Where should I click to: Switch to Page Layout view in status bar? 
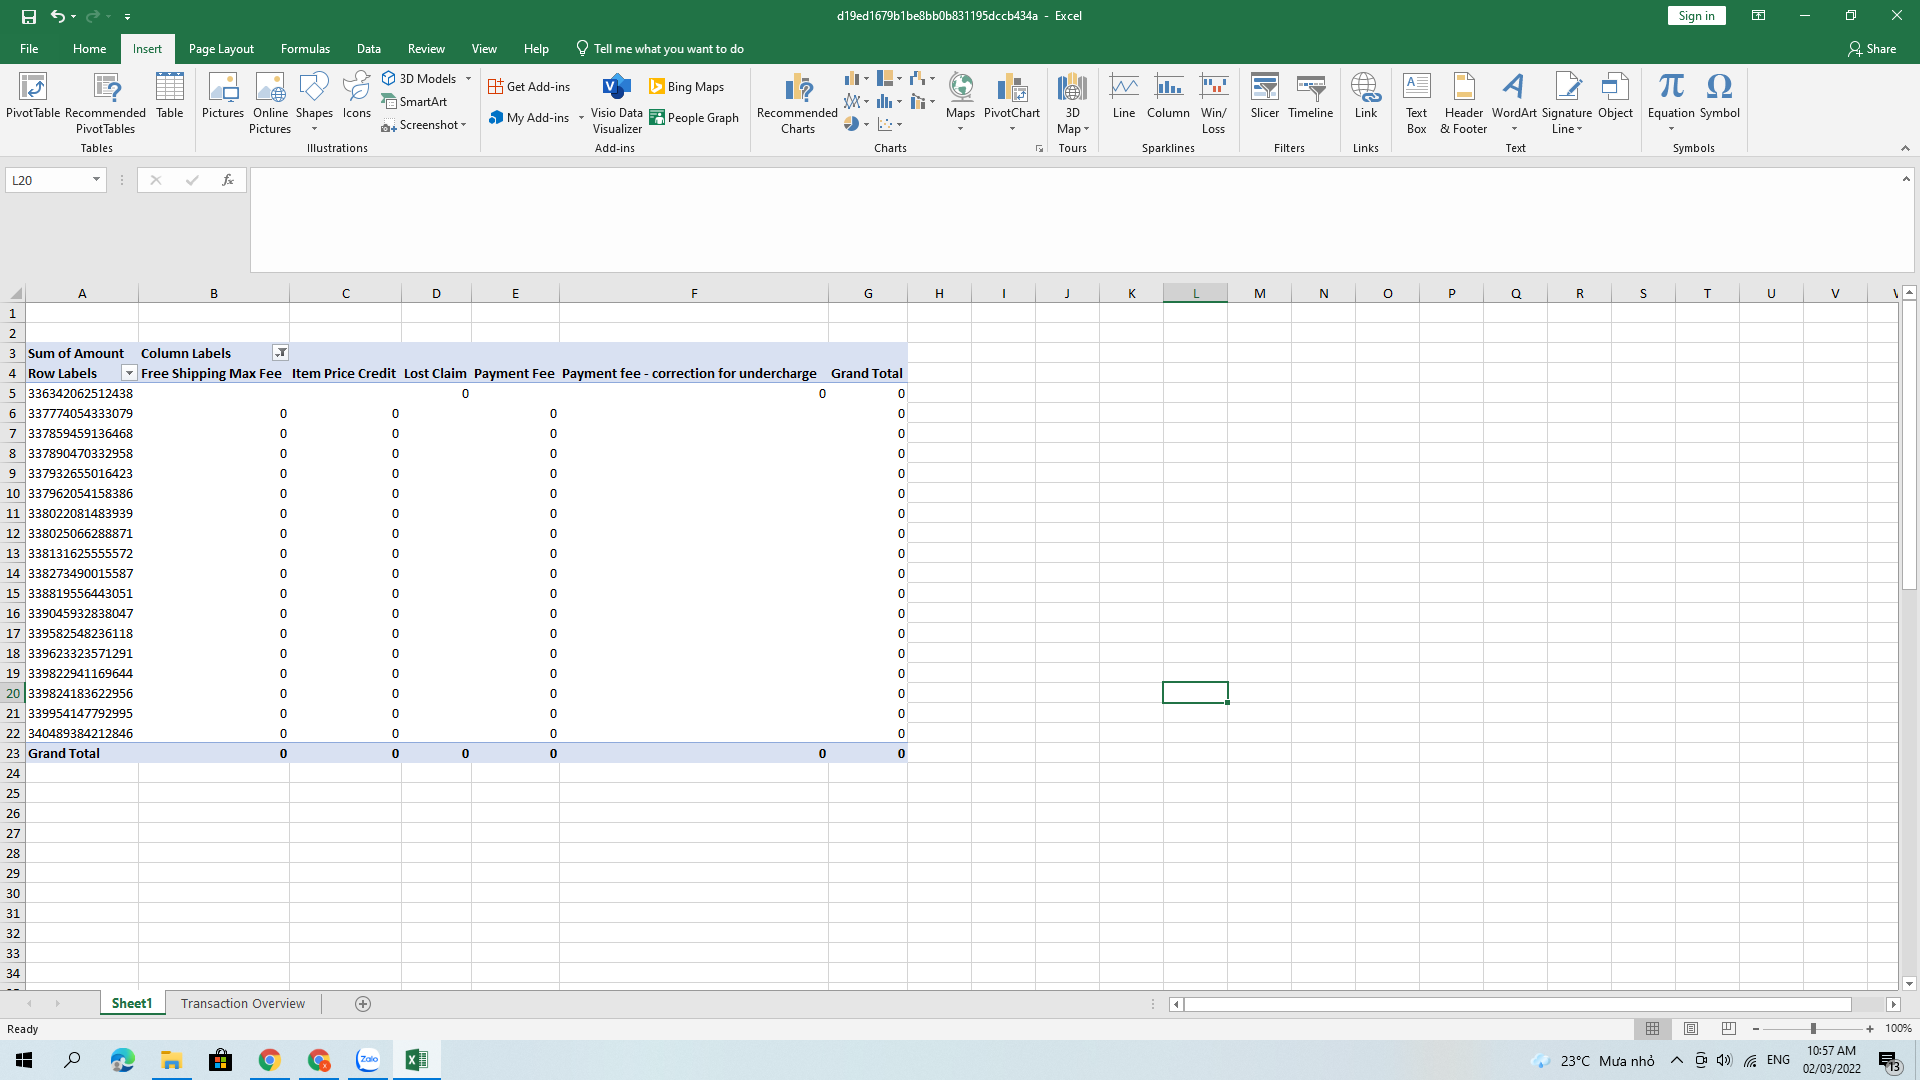coord(1691,1029)
